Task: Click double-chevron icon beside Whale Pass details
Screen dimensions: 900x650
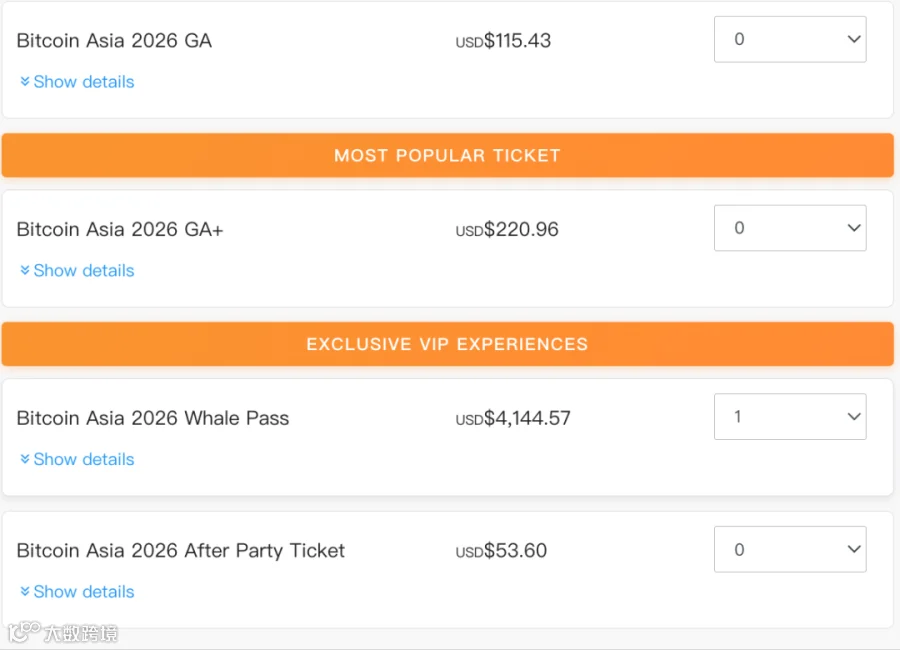Action: click(x=25, y=459)
